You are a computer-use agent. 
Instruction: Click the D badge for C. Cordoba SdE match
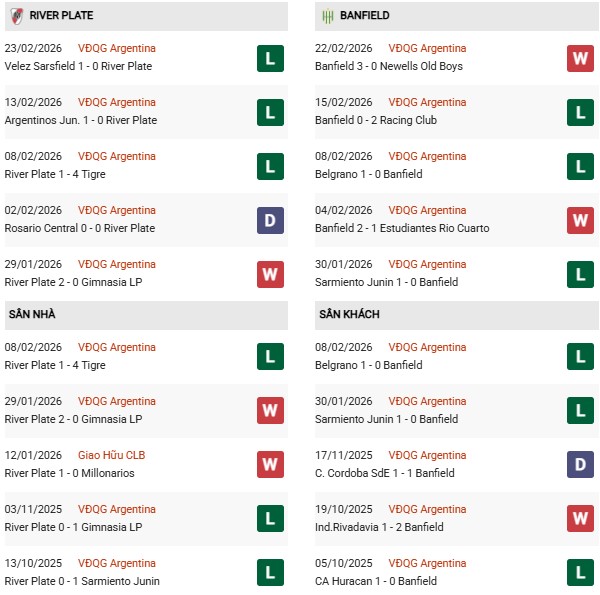580,465
